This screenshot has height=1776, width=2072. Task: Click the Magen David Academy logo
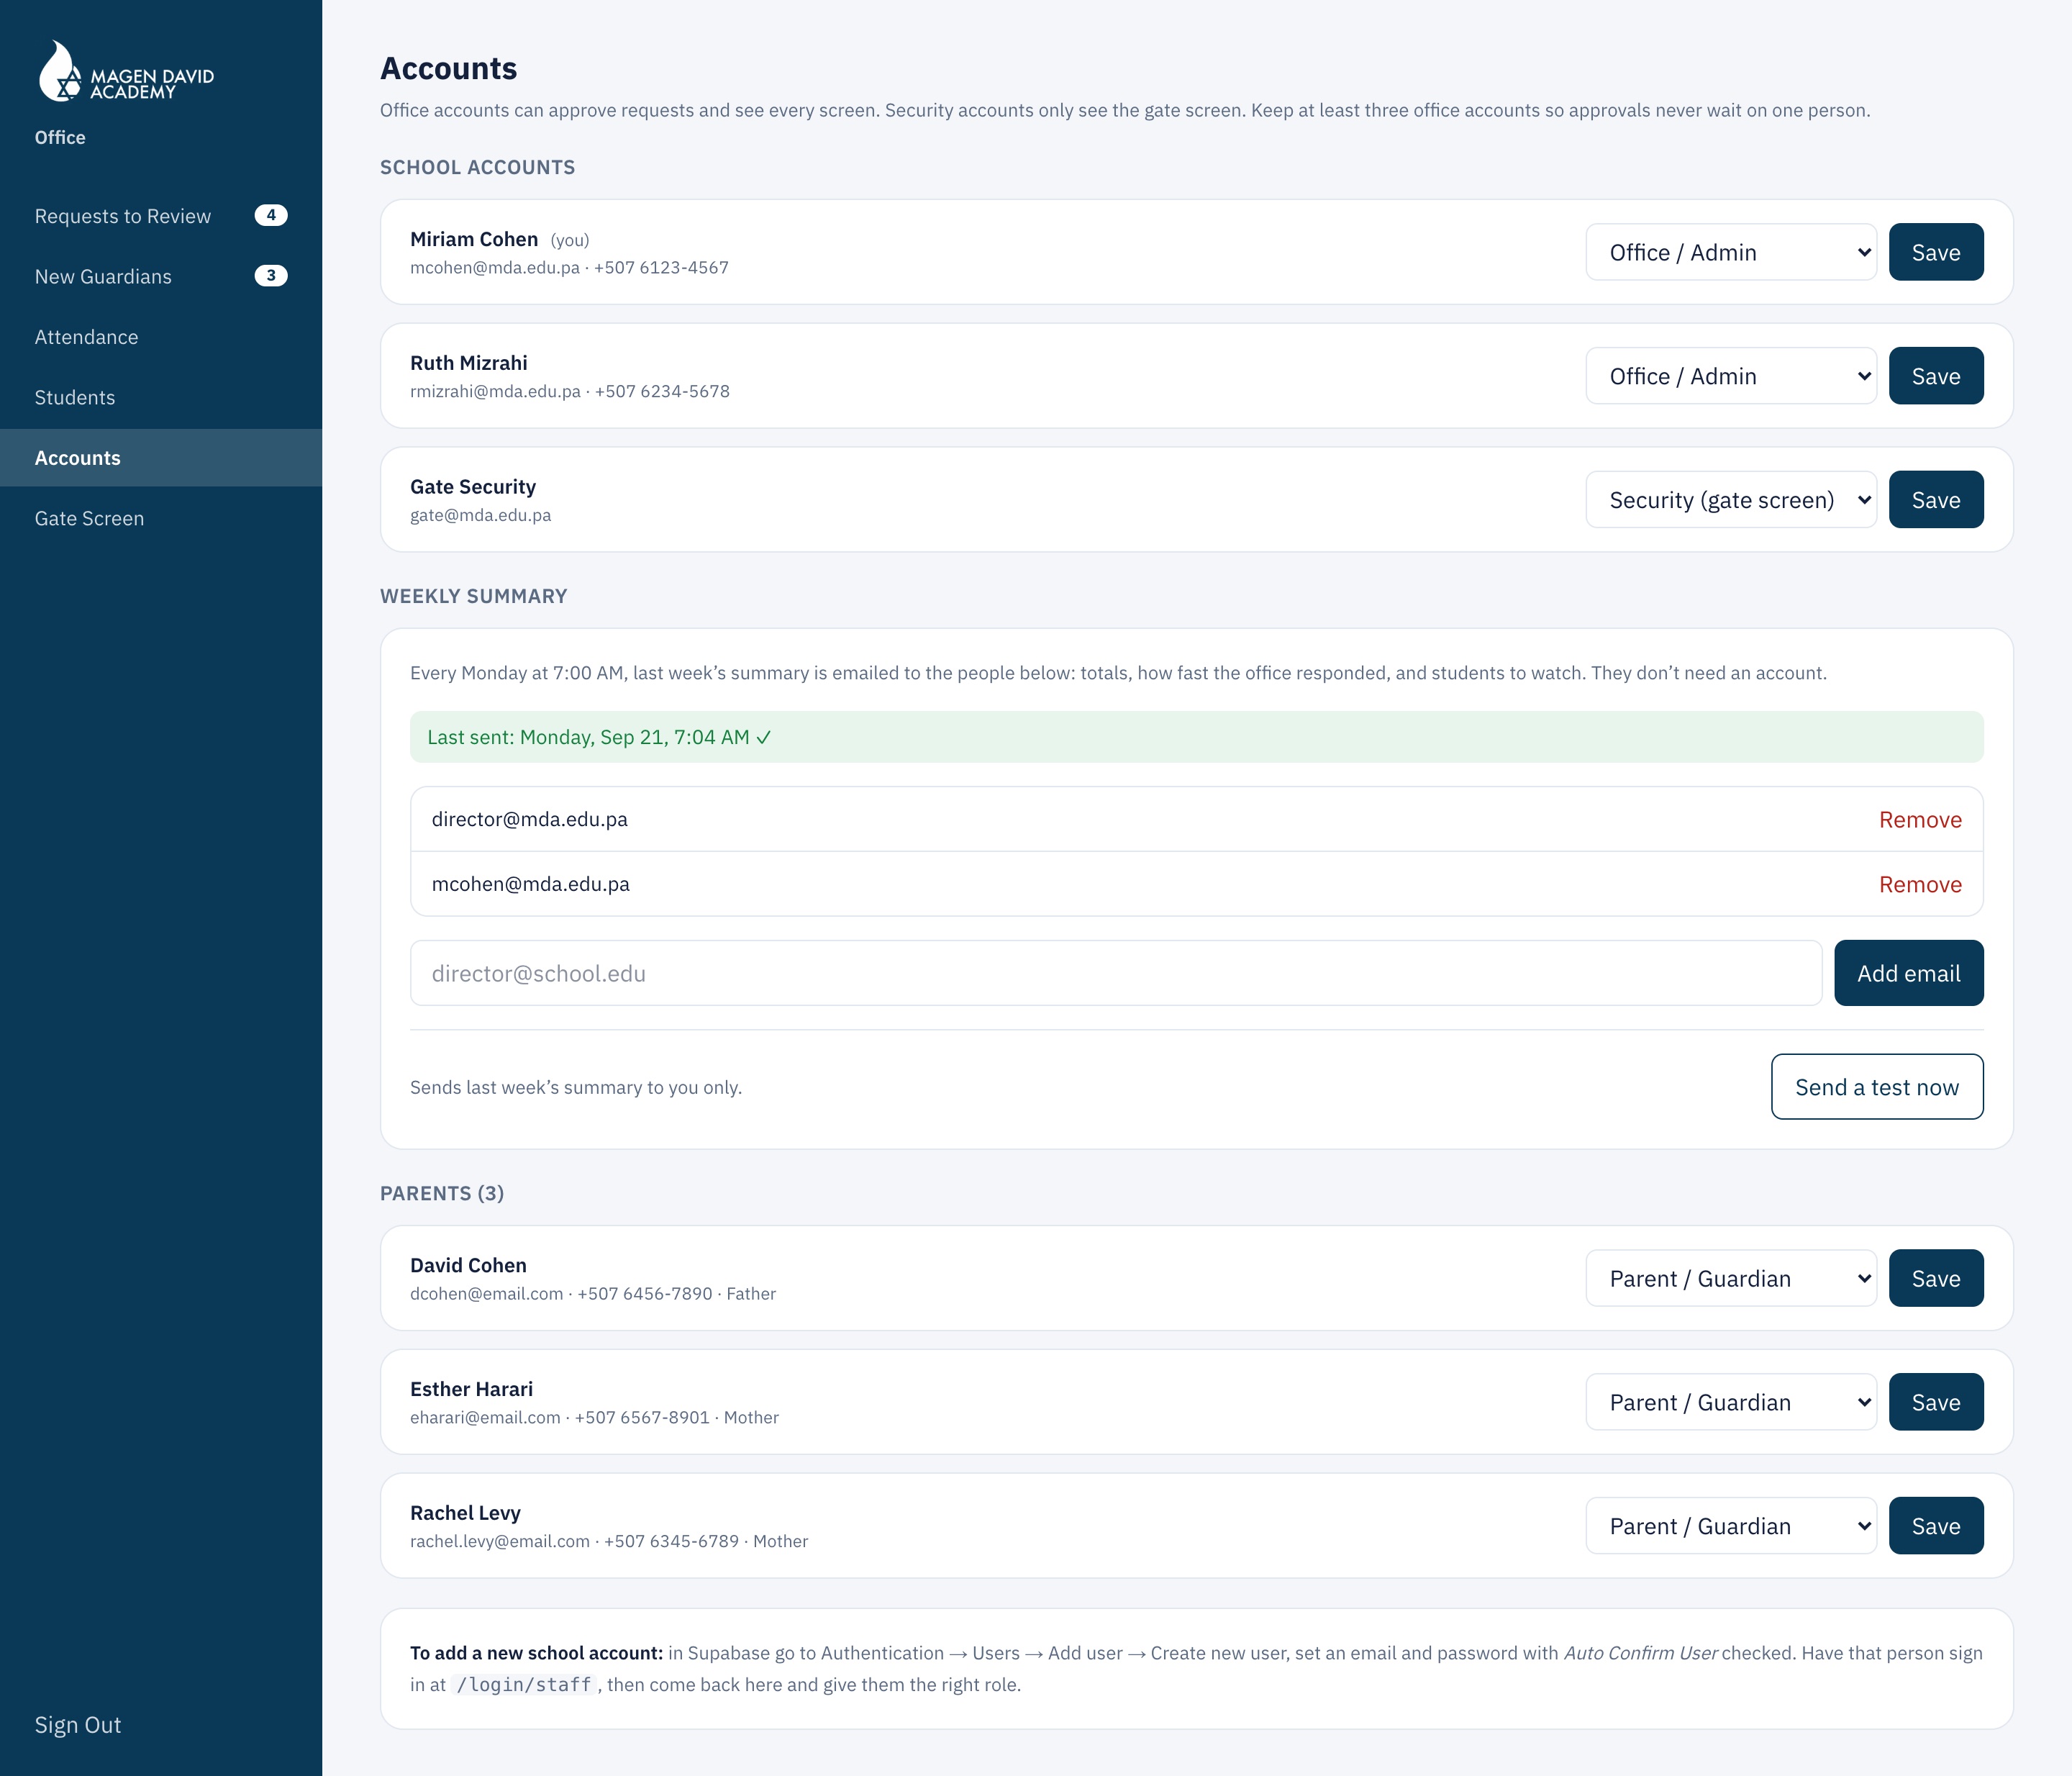pos(125,72)
